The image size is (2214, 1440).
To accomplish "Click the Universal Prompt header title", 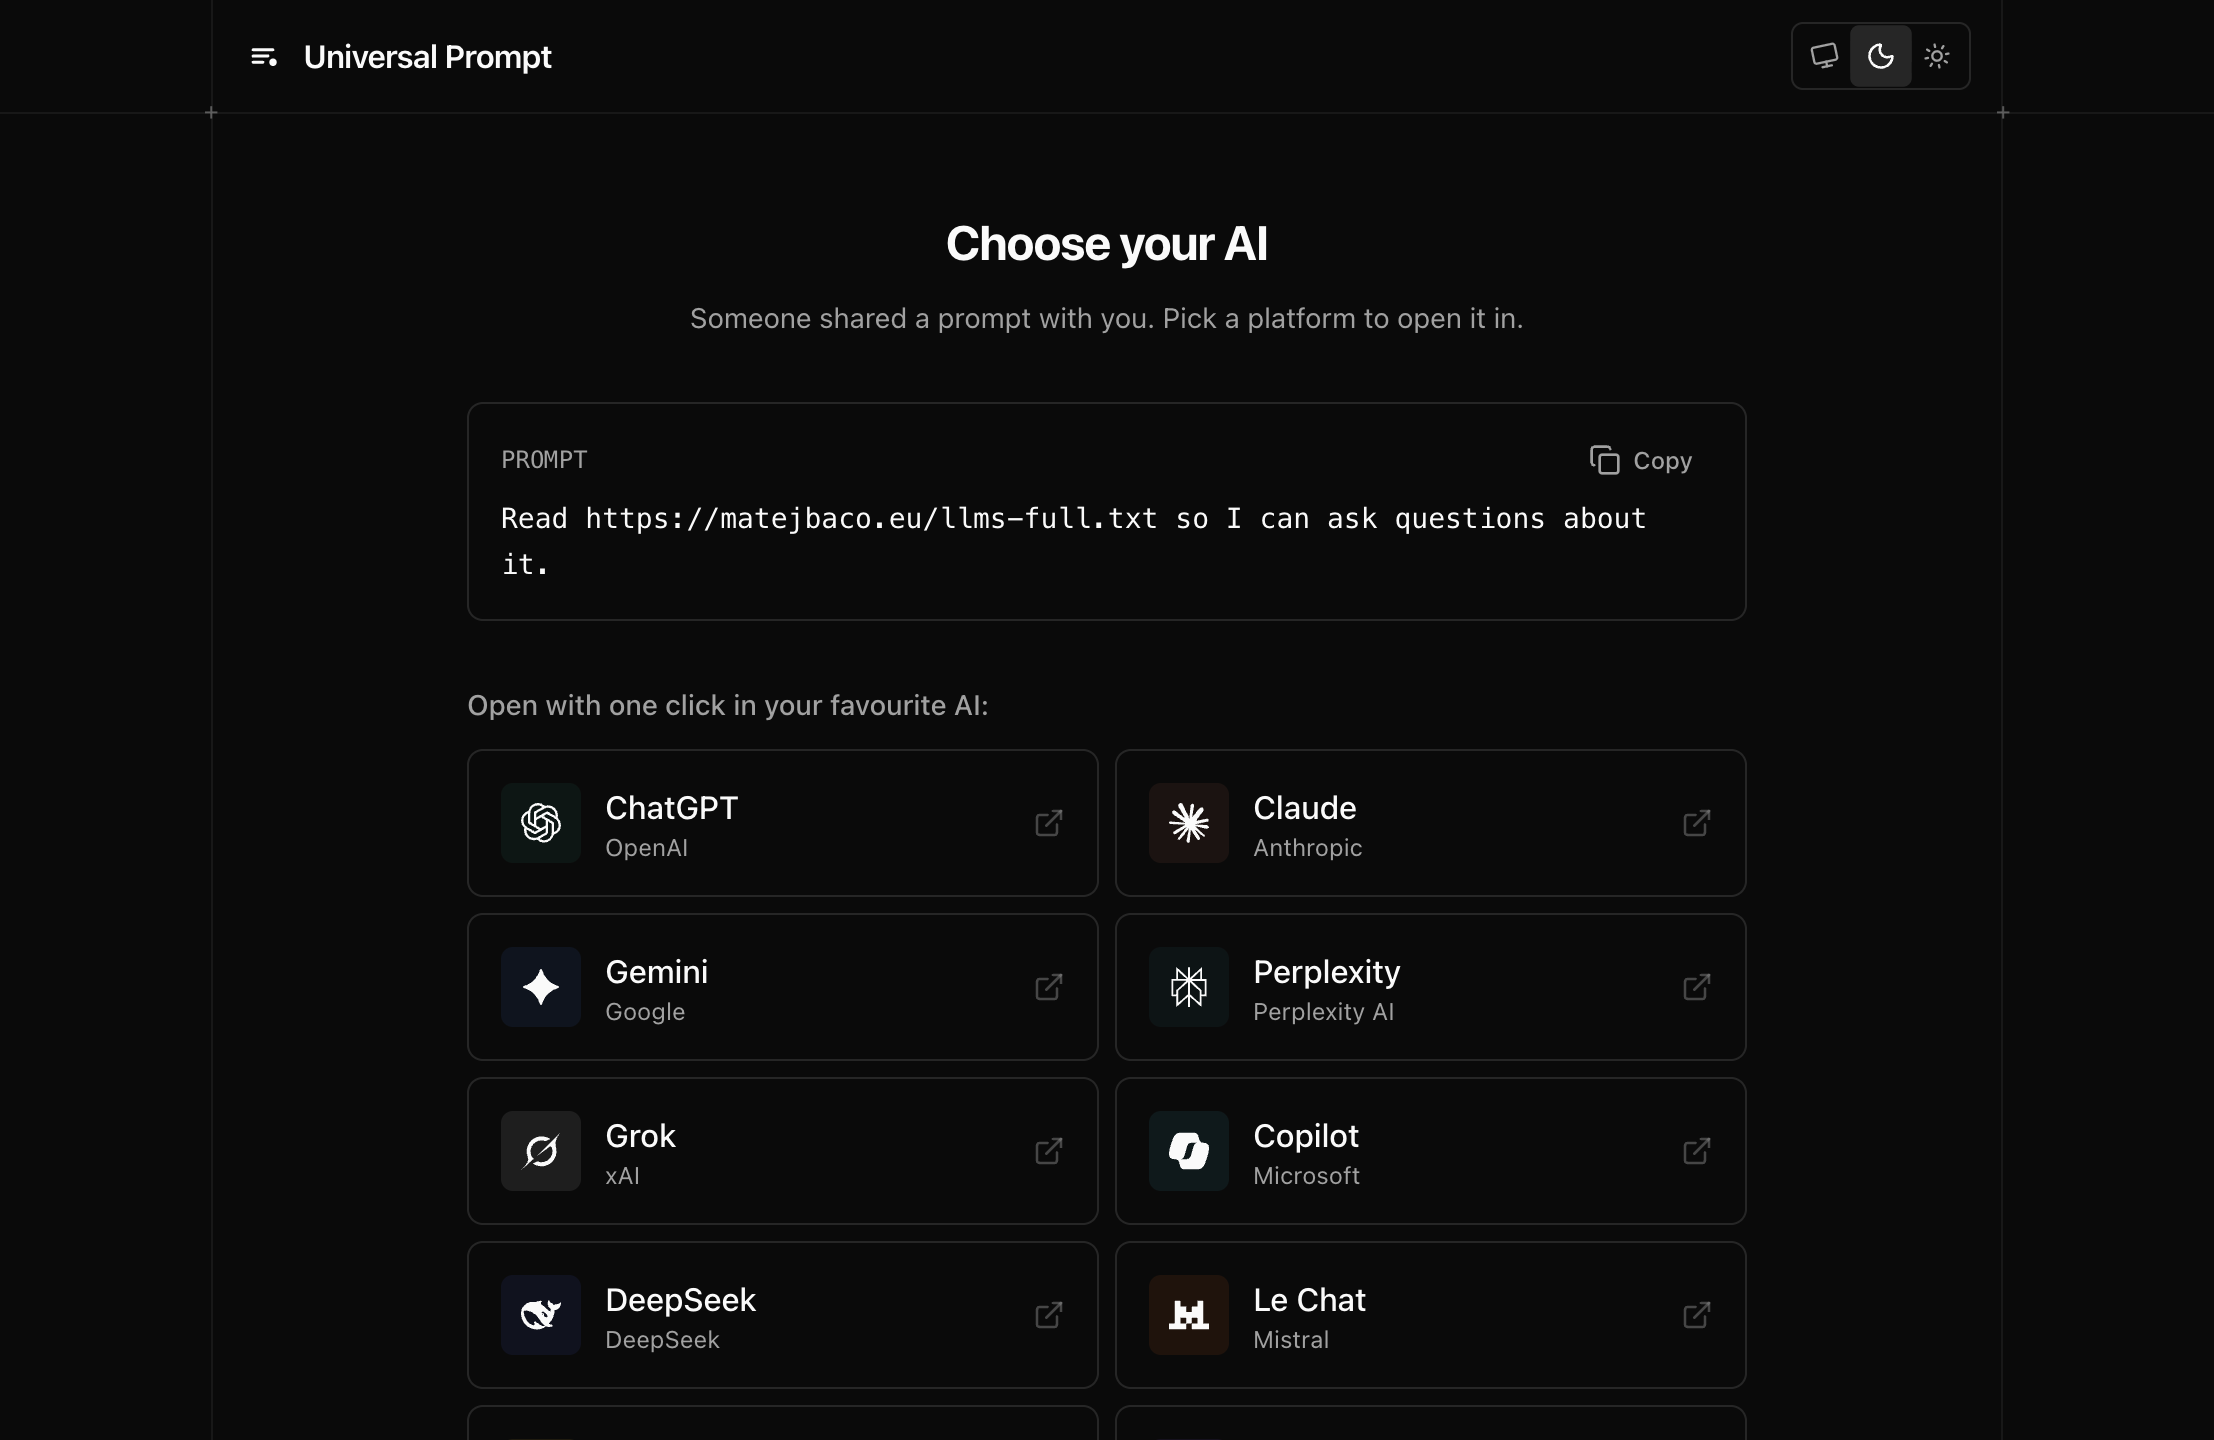I will point(427,57).
